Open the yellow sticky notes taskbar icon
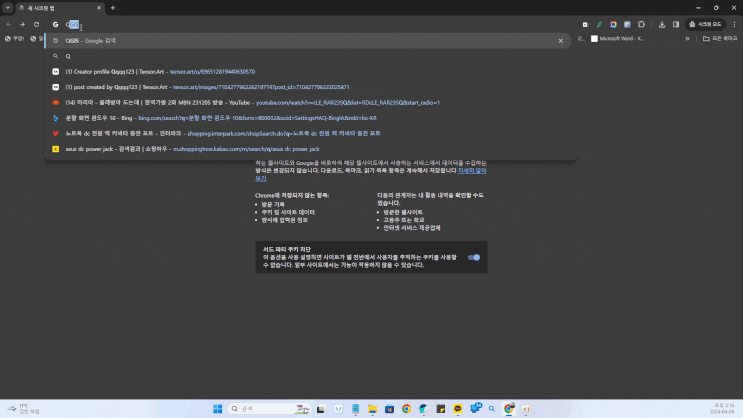 click(441, 409)
